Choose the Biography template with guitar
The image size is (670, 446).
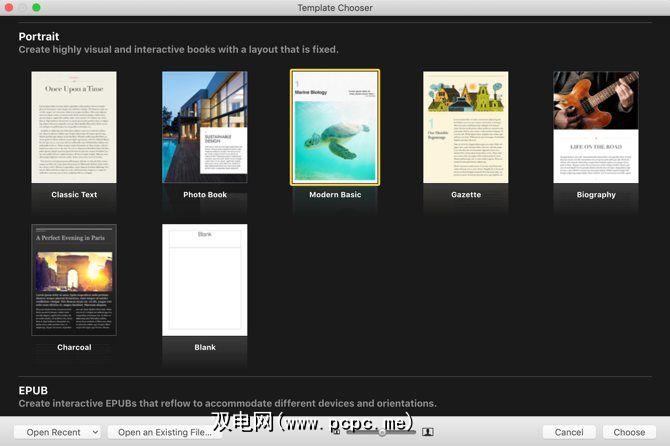click(596, 127)
